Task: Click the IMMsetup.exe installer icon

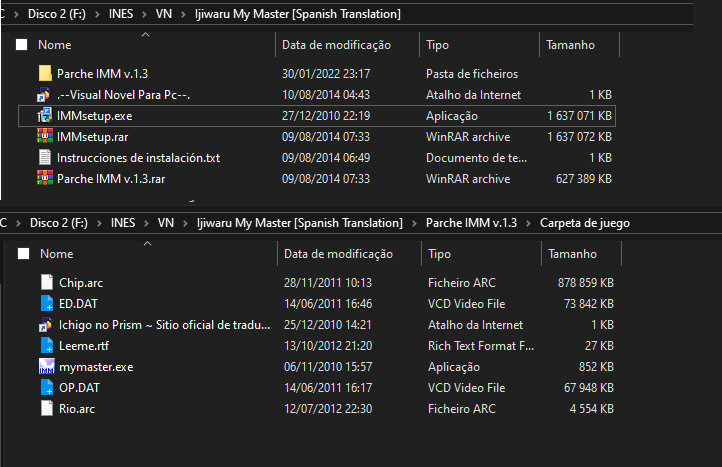Action: pyautogui.click(x=45, y=116)
